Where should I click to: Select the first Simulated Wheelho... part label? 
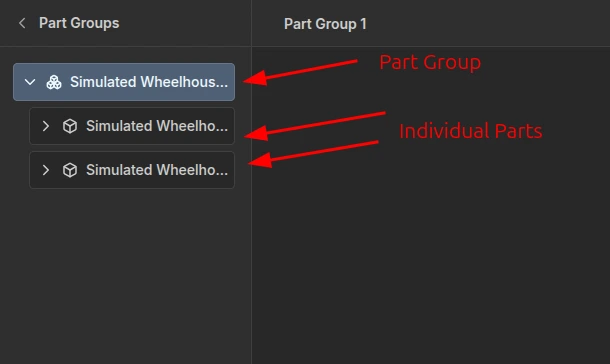click(x=157, y=126)
